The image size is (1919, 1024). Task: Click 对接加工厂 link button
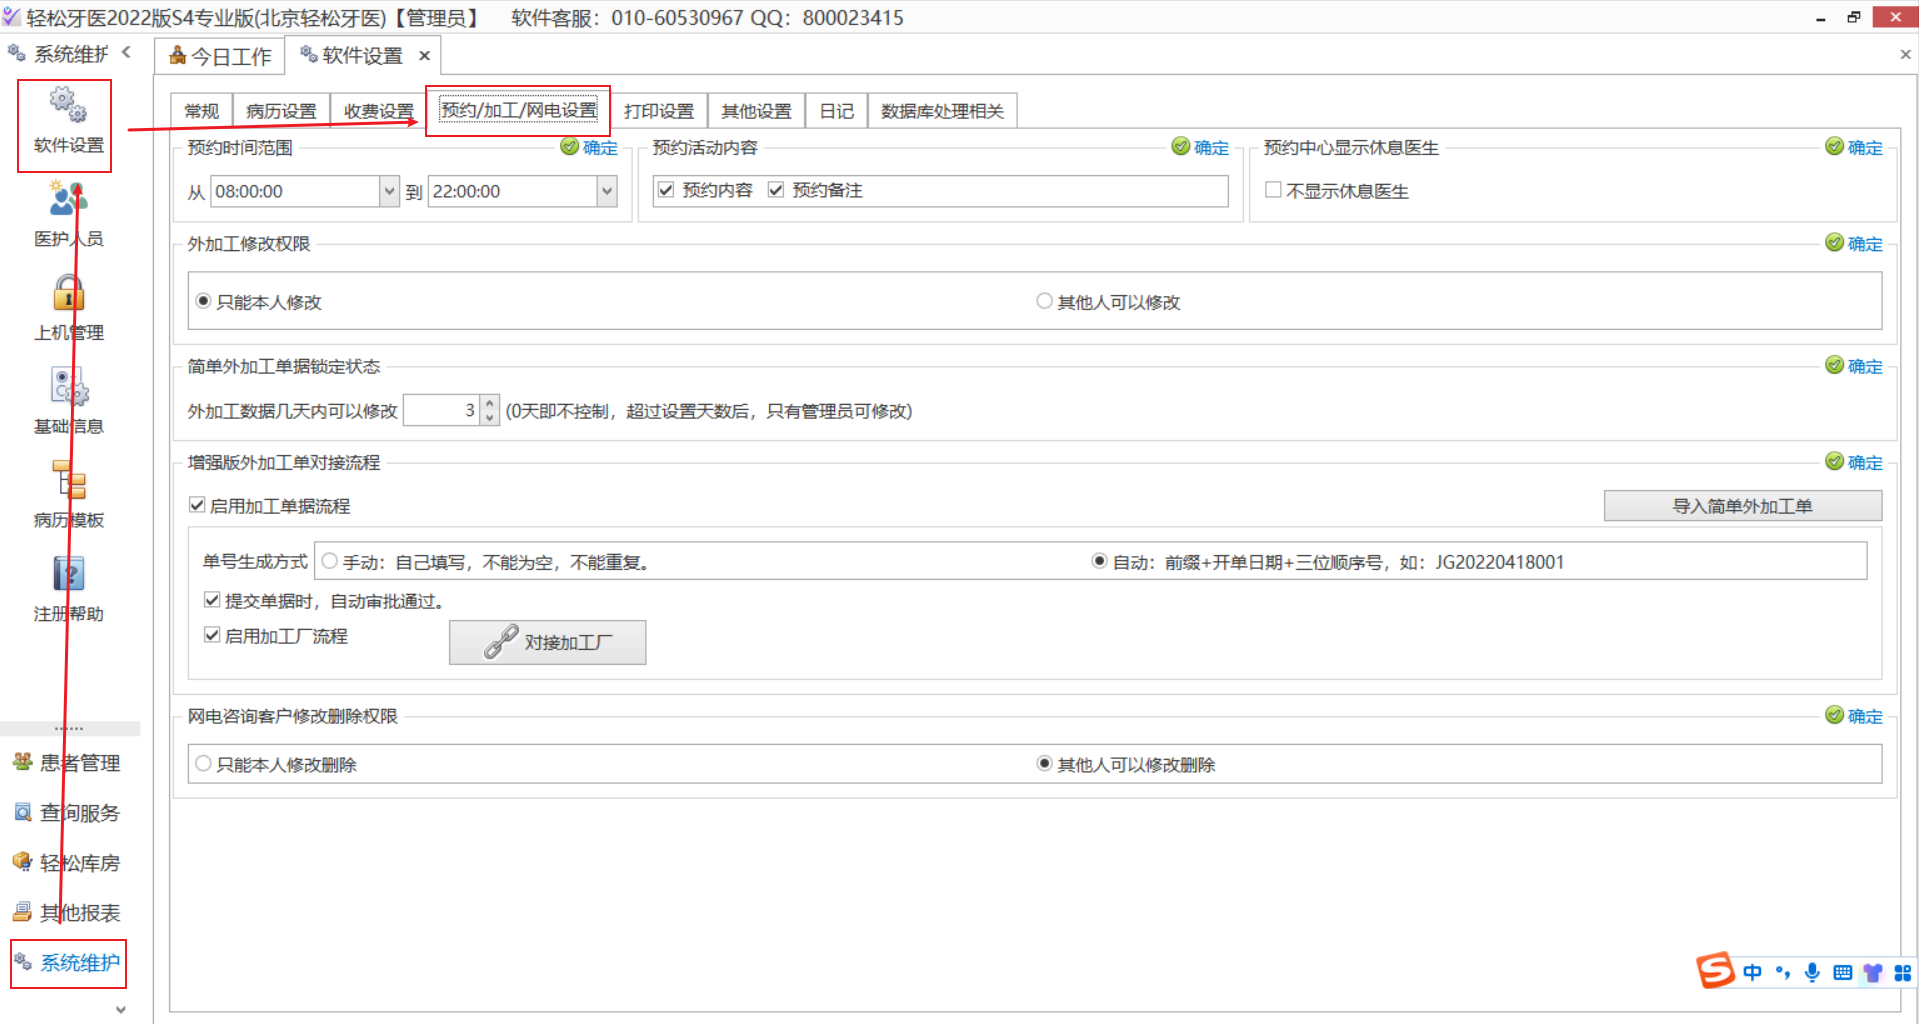pyautogui.click(x=547, y=642)
